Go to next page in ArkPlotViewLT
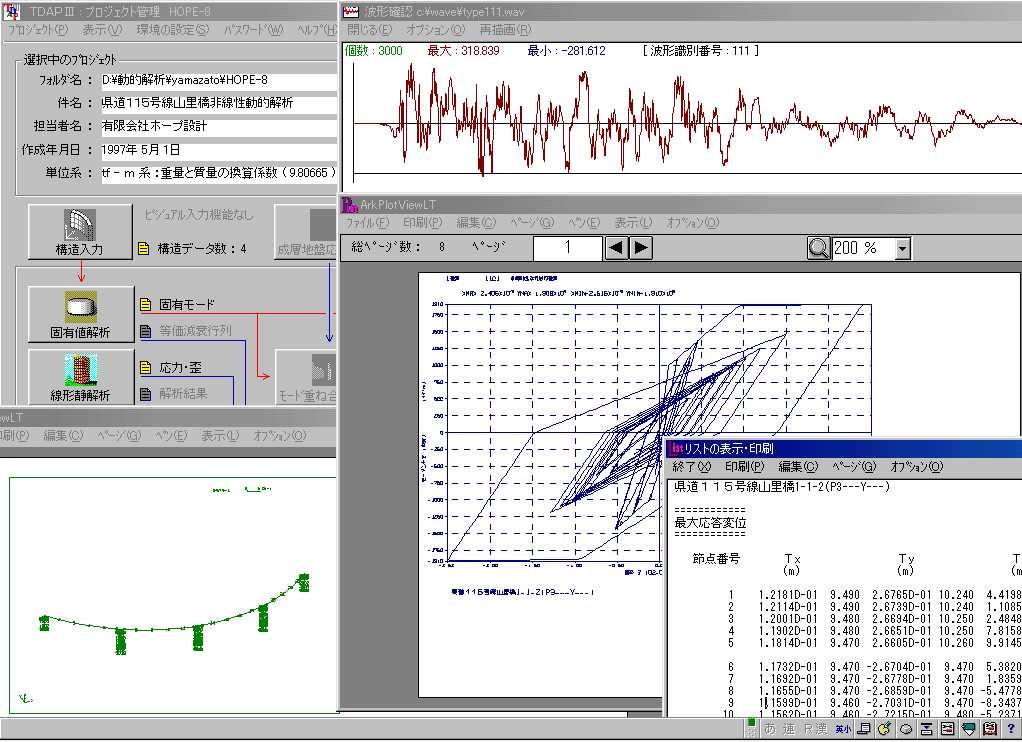Screen dimensions: 1022x742 pyautogui.click(x=641, y=248)
